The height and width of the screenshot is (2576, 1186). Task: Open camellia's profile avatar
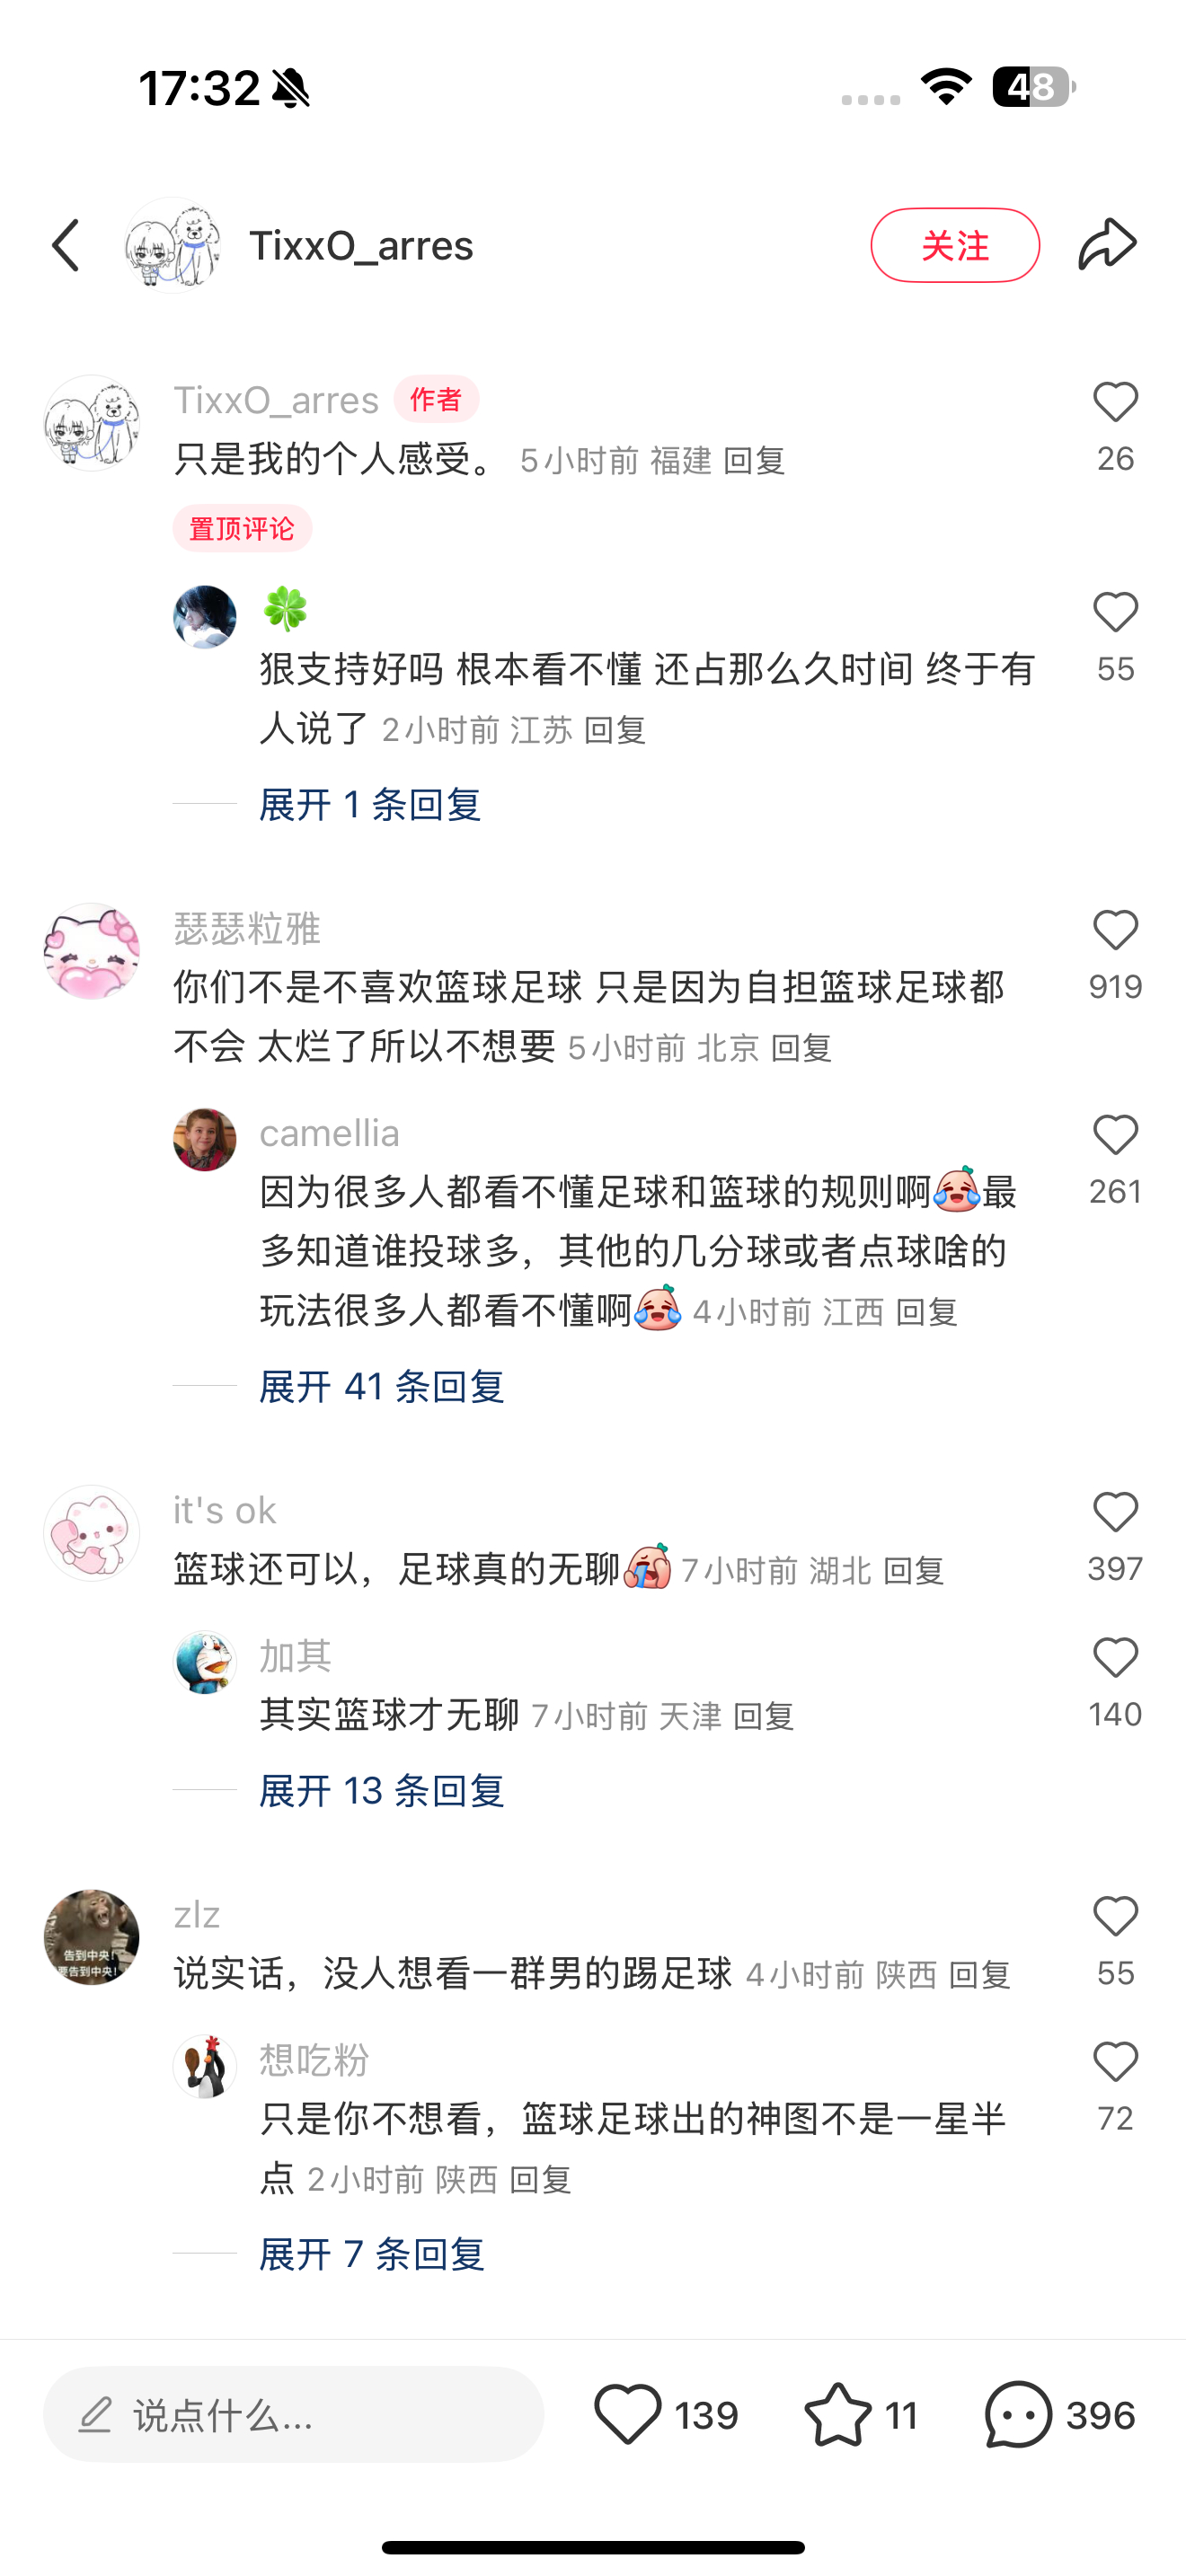[205, 1139]
